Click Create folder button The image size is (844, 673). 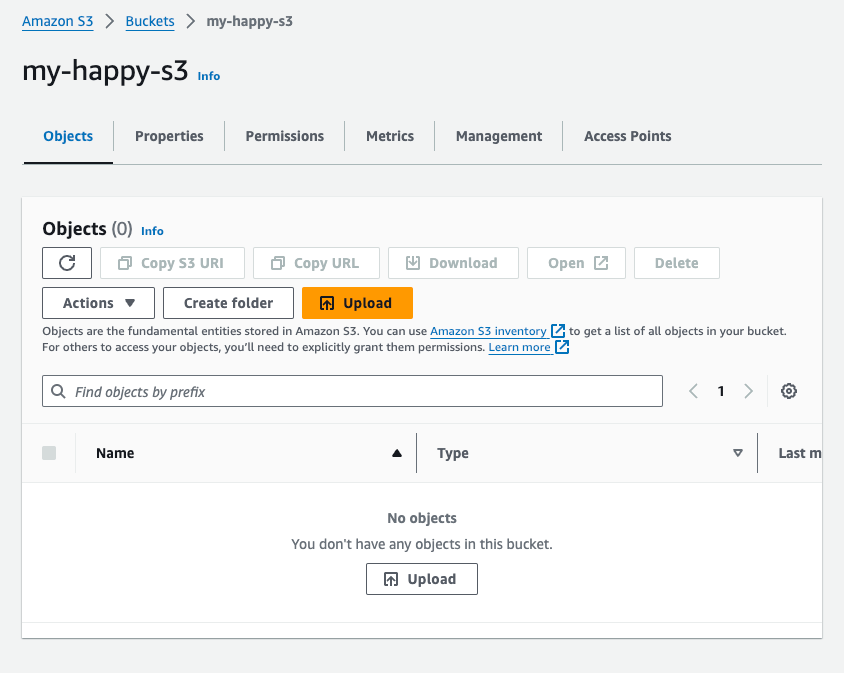(x=228, y=303)
